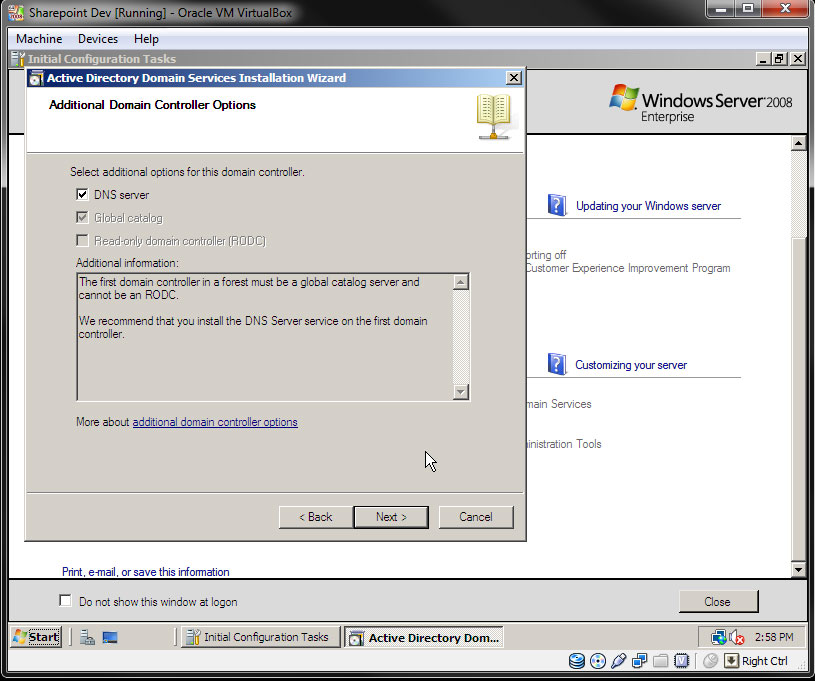Click Customer Experience Improvement Program text
The image size is (815, 681).
click(x=628, y=268)
